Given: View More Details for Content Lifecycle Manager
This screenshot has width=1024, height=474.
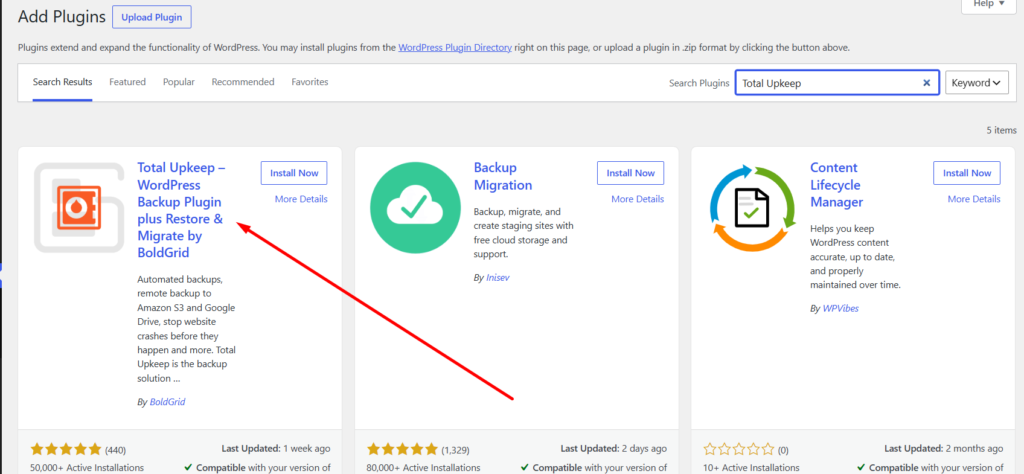Looking at the screenshot, I should [974, 199].
